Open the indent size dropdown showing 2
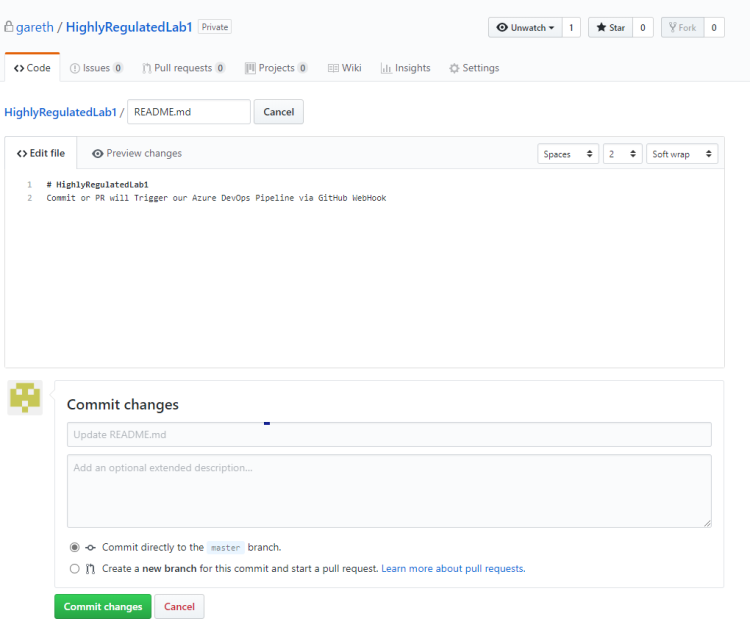The width and height of the screenshot is (750, 630). tap(622, 154)
